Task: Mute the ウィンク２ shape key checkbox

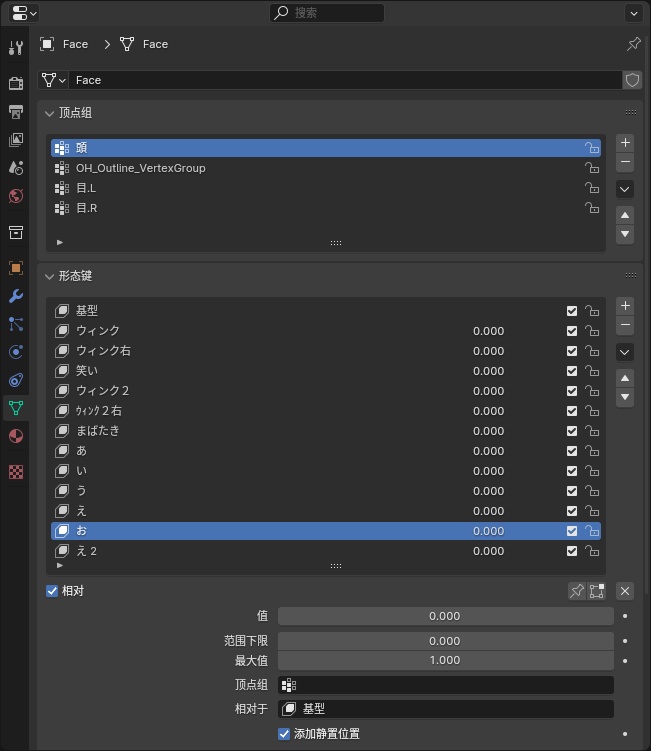Action: click(x=572, y=391)
